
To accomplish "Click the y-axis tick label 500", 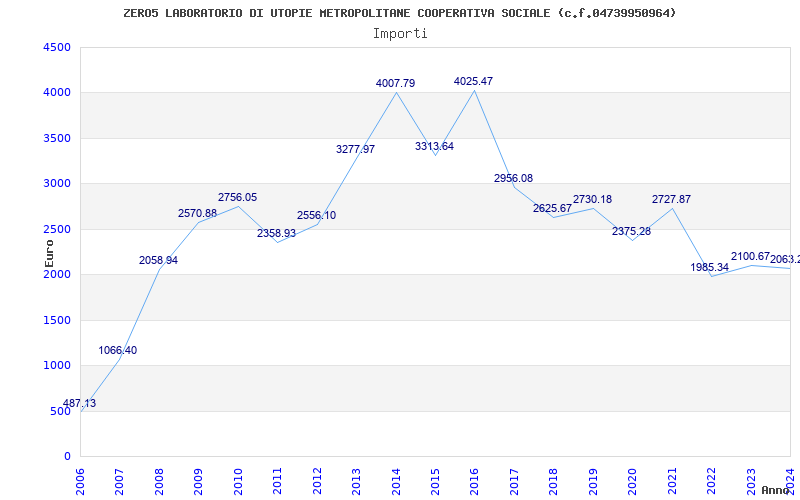I will pyautogui.click(x=60, y=411).
